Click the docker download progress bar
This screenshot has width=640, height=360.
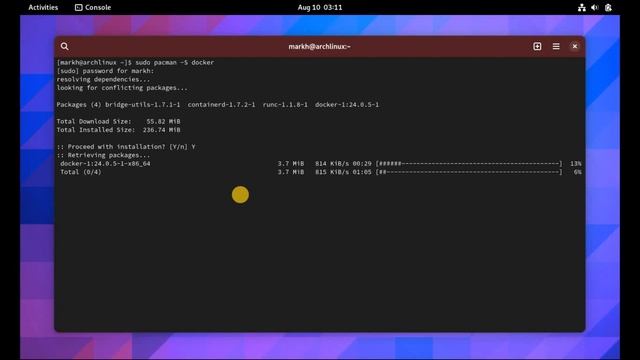pyautogui.click(x=469, y=164)
